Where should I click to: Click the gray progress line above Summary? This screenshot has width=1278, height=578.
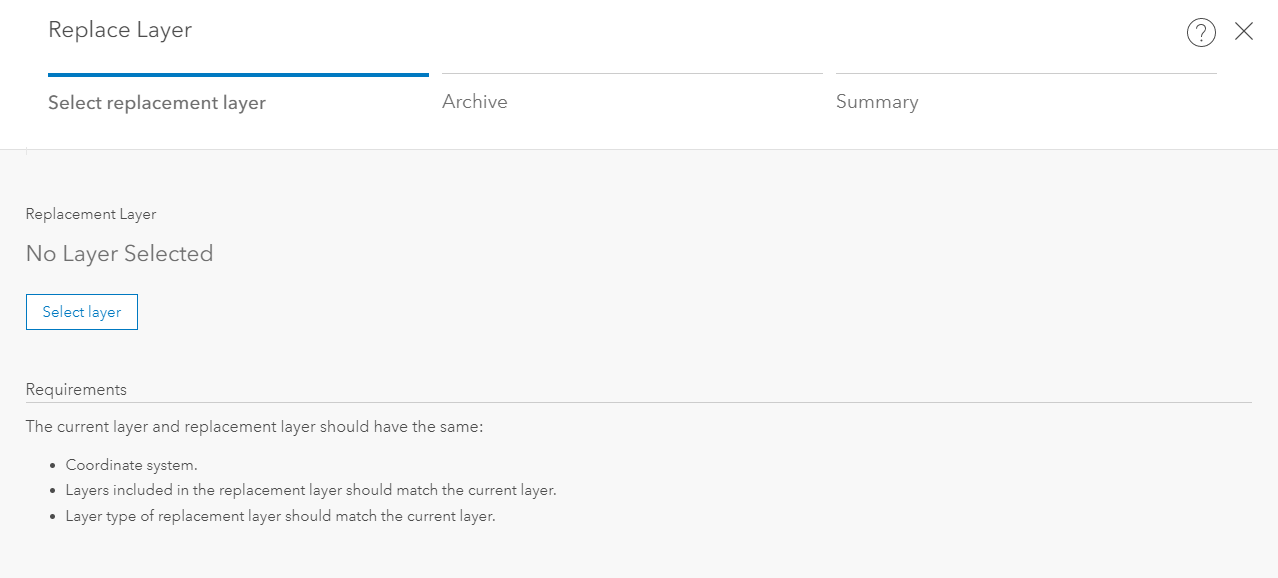pyautogui.click(x=1026, y=74)
